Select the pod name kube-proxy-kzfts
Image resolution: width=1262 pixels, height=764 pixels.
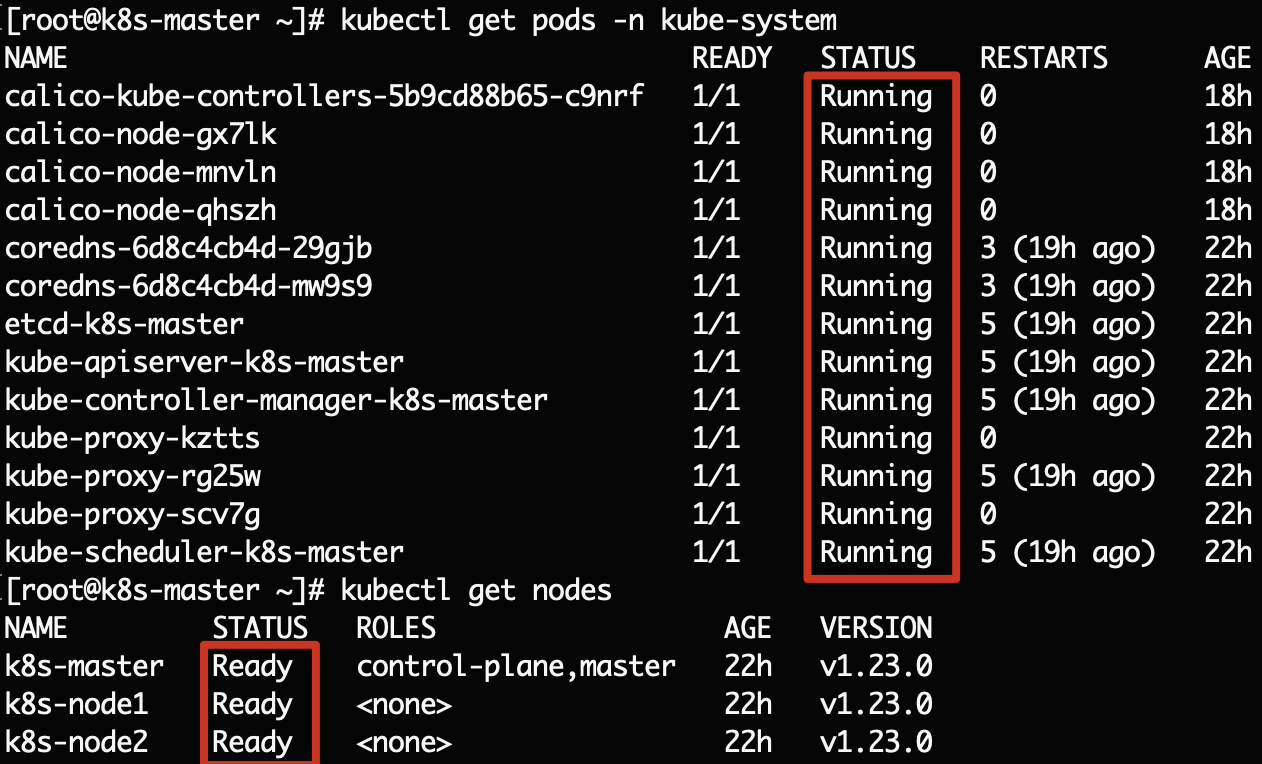(133, 438)
